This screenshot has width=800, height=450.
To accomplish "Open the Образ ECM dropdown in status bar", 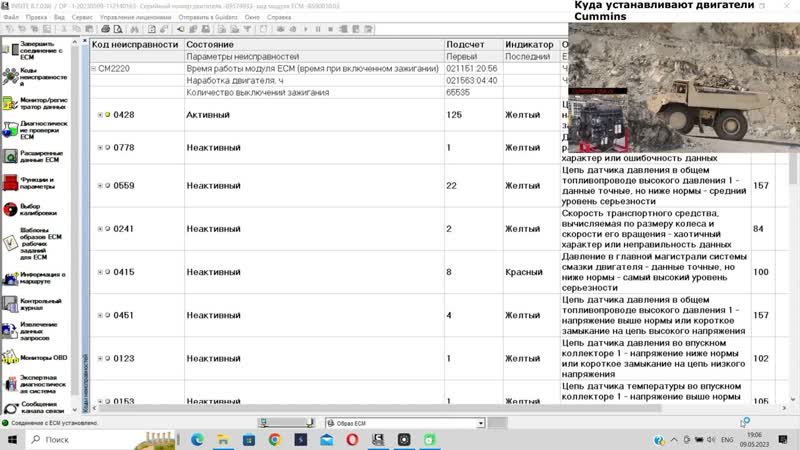I will click(x=480, y=423).
